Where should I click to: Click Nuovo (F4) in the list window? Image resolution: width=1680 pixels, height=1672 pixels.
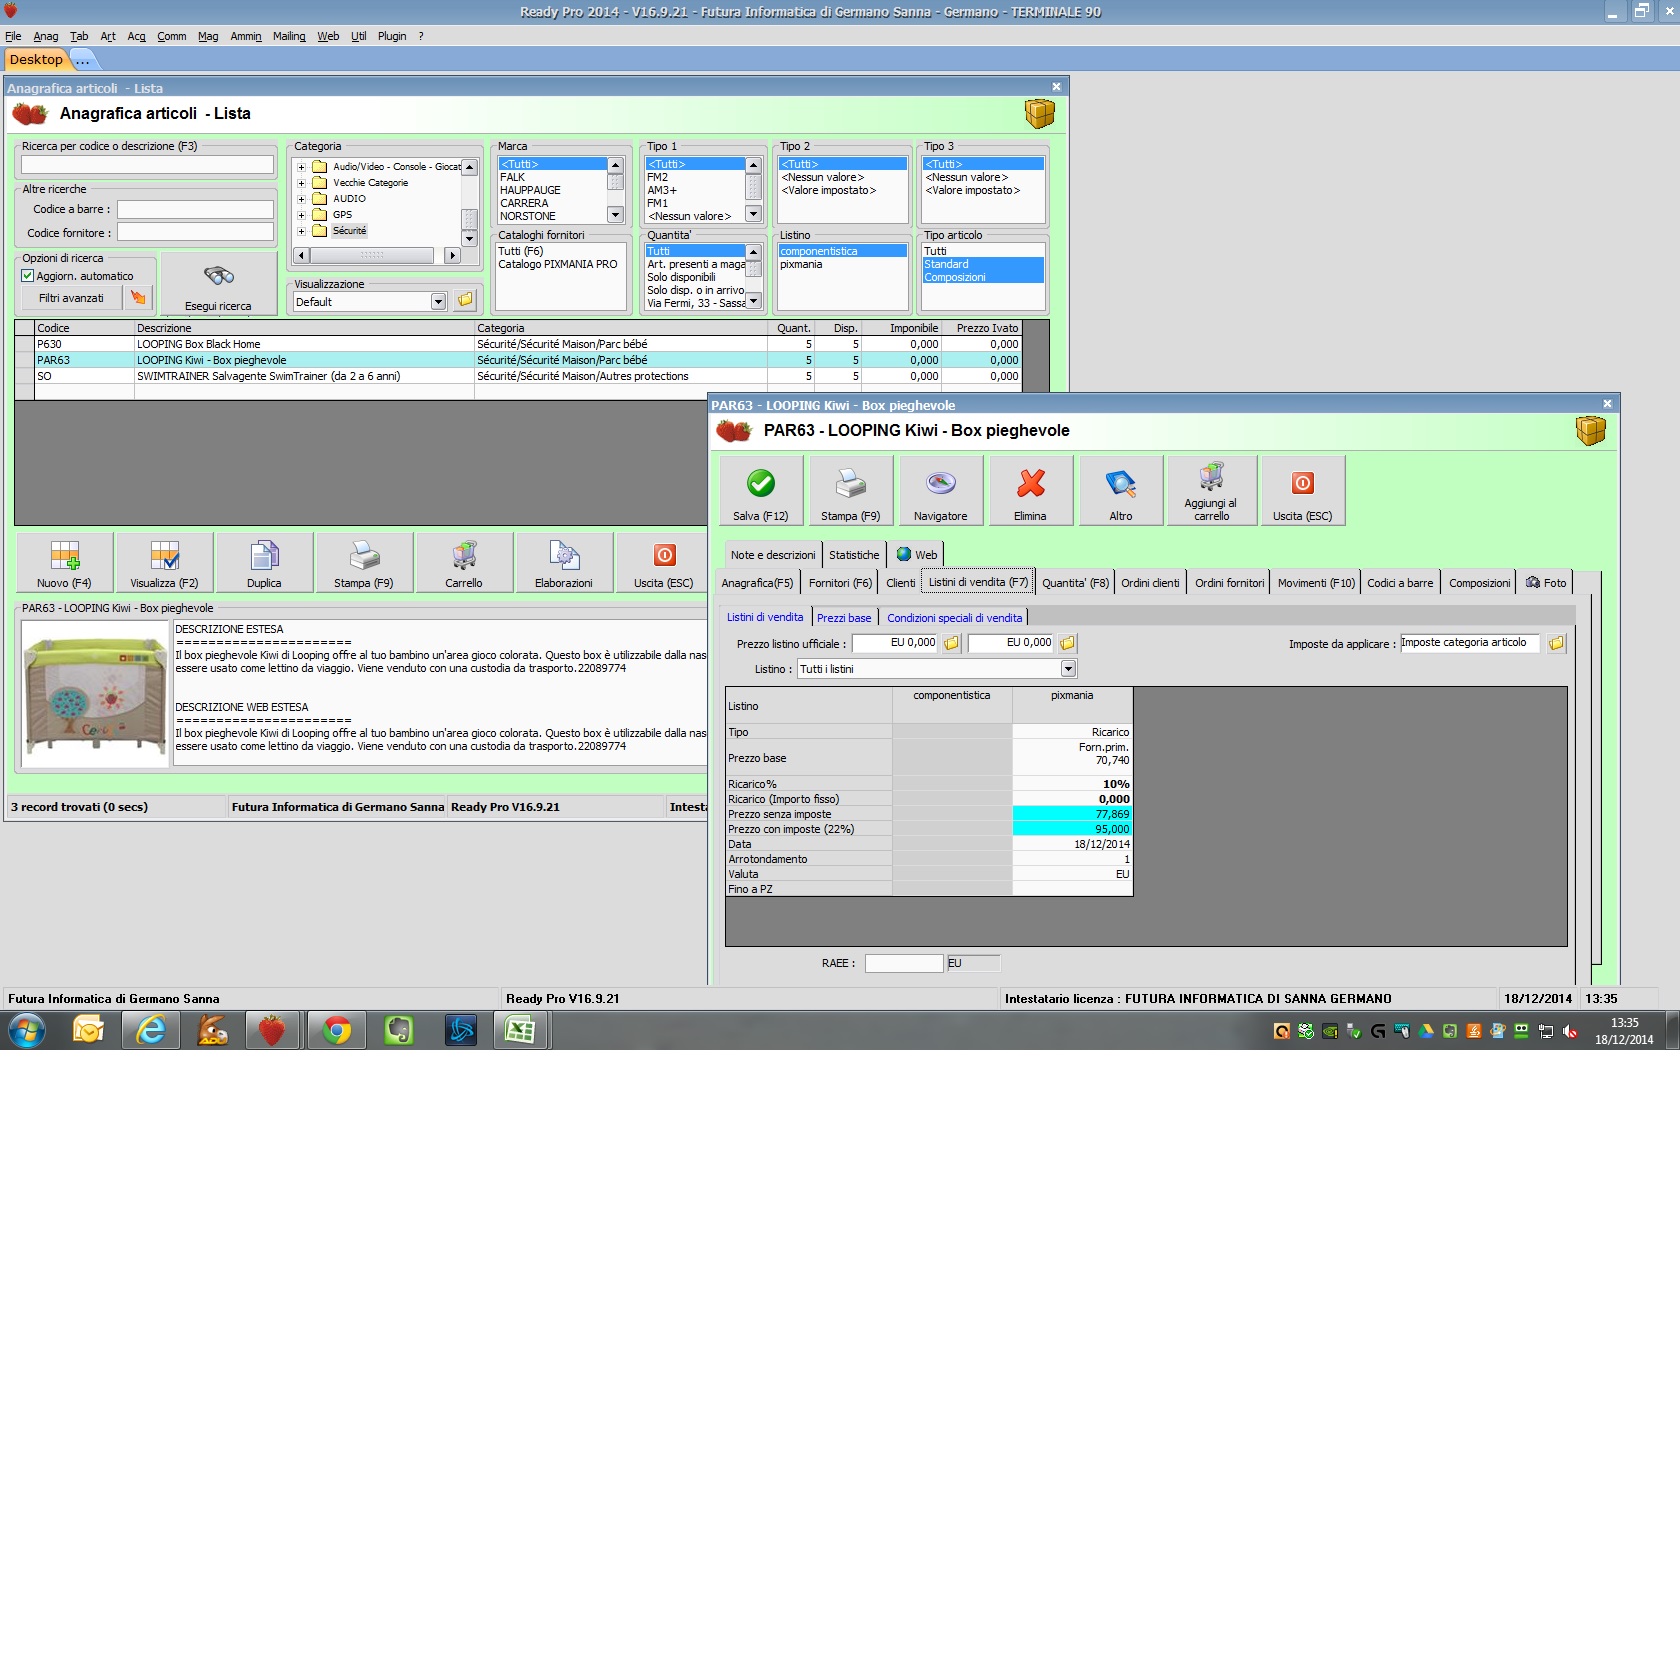[x=64, y=562]
